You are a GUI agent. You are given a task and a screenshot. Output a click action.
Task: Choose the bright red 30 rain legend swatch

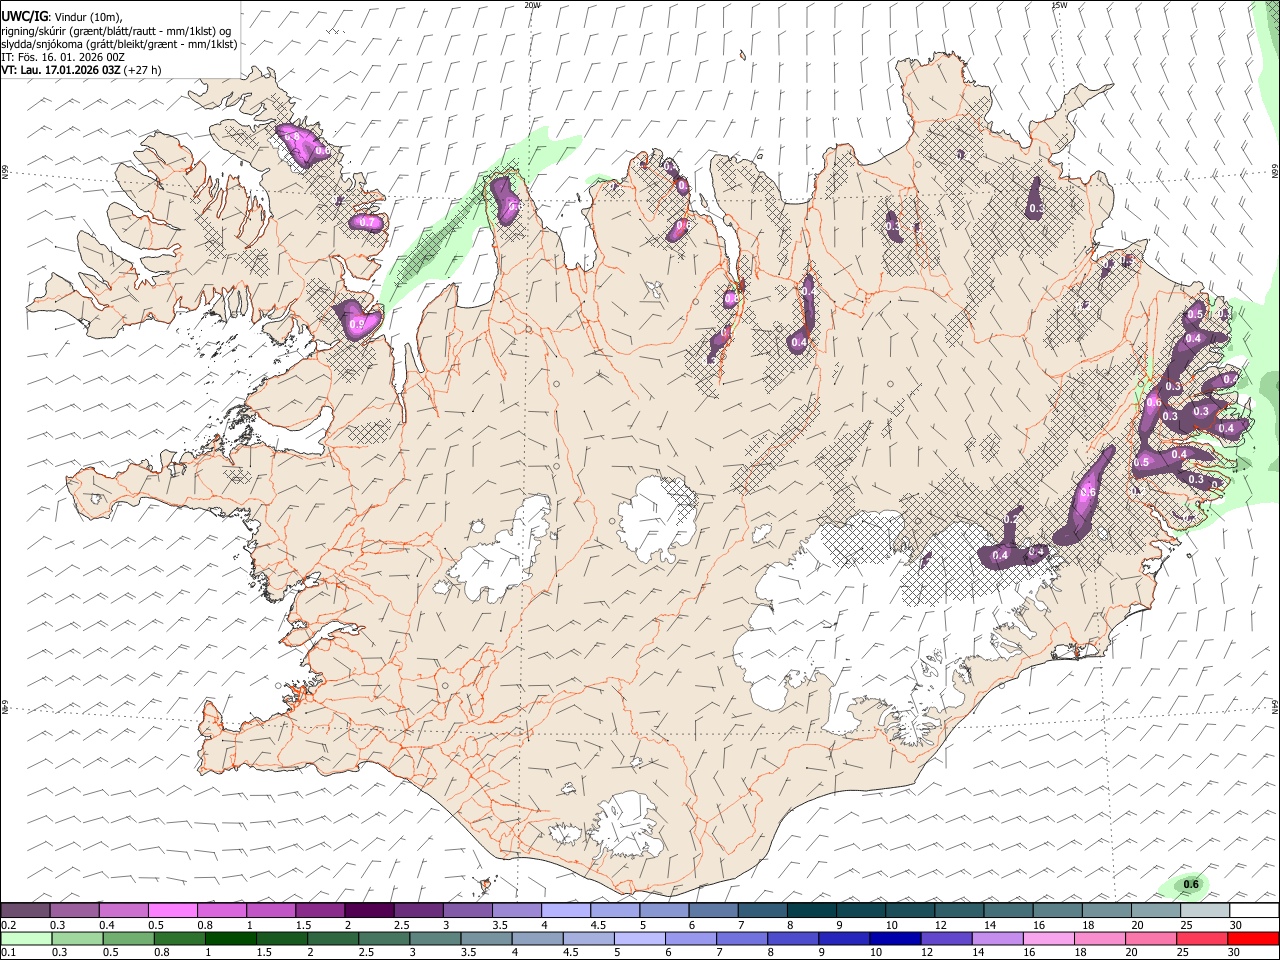pyautogui.click(x=1253, y=939)
